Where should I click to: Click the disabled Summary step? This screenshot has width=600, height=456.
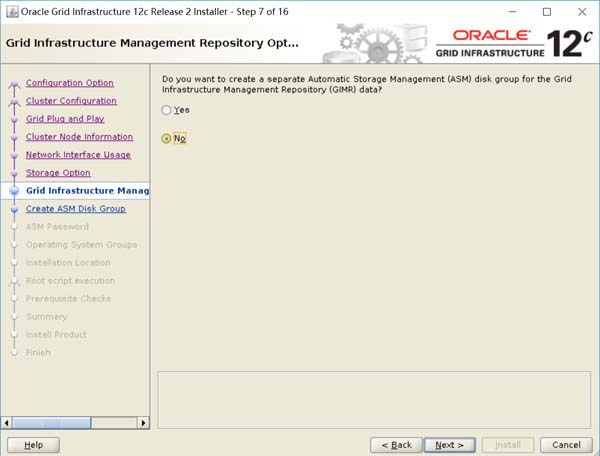[x=46, y=316]
